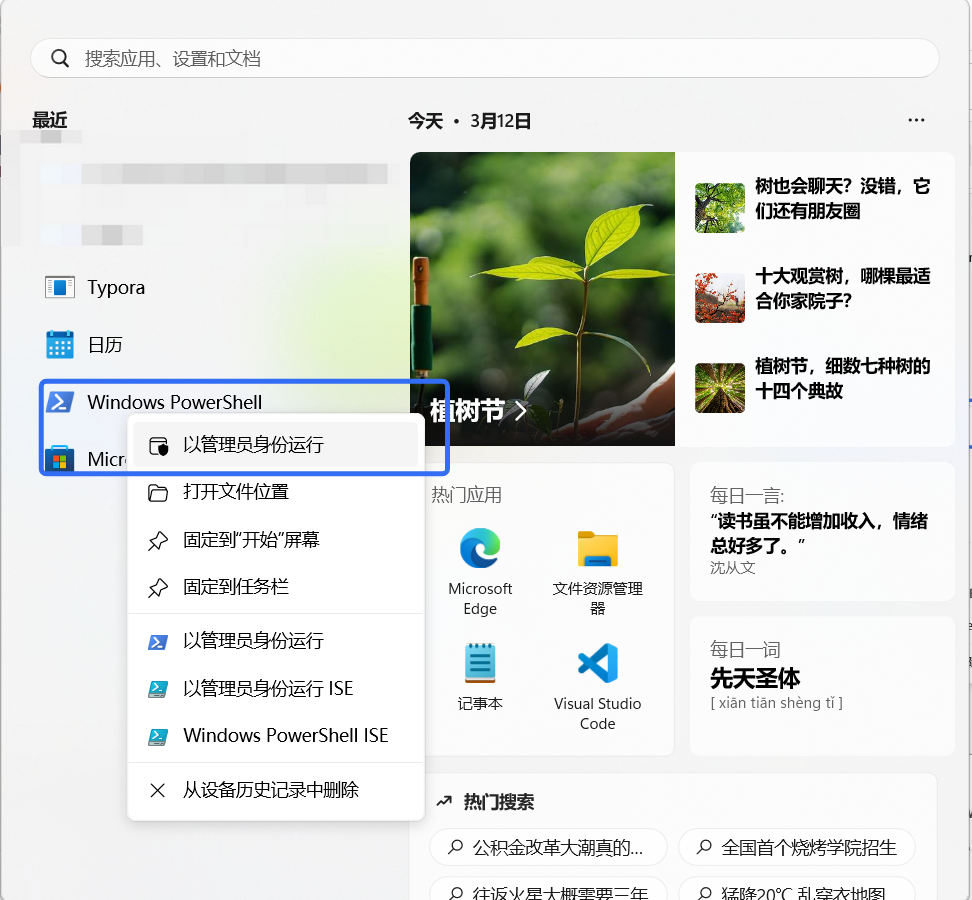Search 全国首个烧烤学院招生 trending topic
The image size is (972, 900).
click(x=797, y=847)
